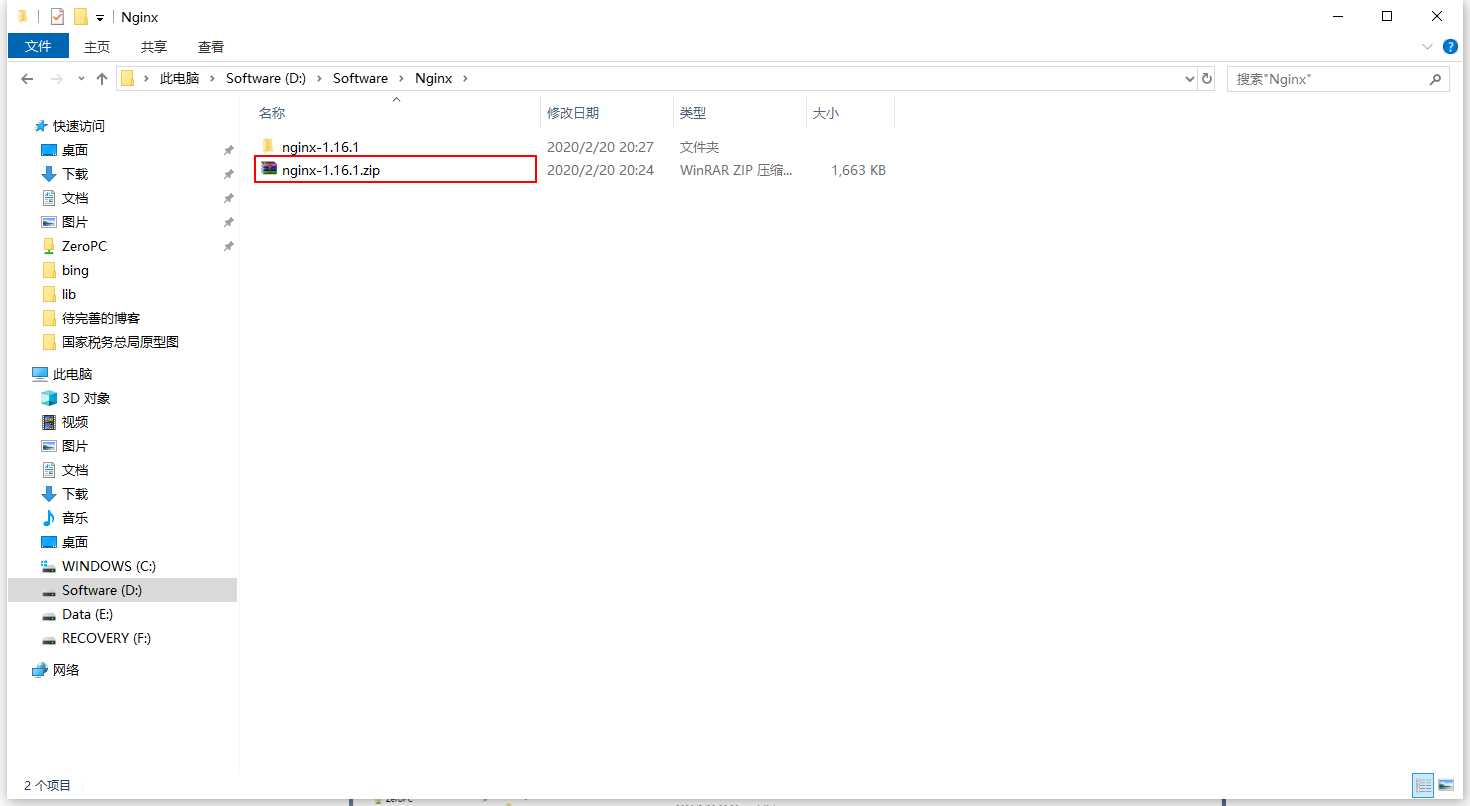The image size is (1470, 806).
Task: Click the network icon beside 网络
Action: point(40,670)
